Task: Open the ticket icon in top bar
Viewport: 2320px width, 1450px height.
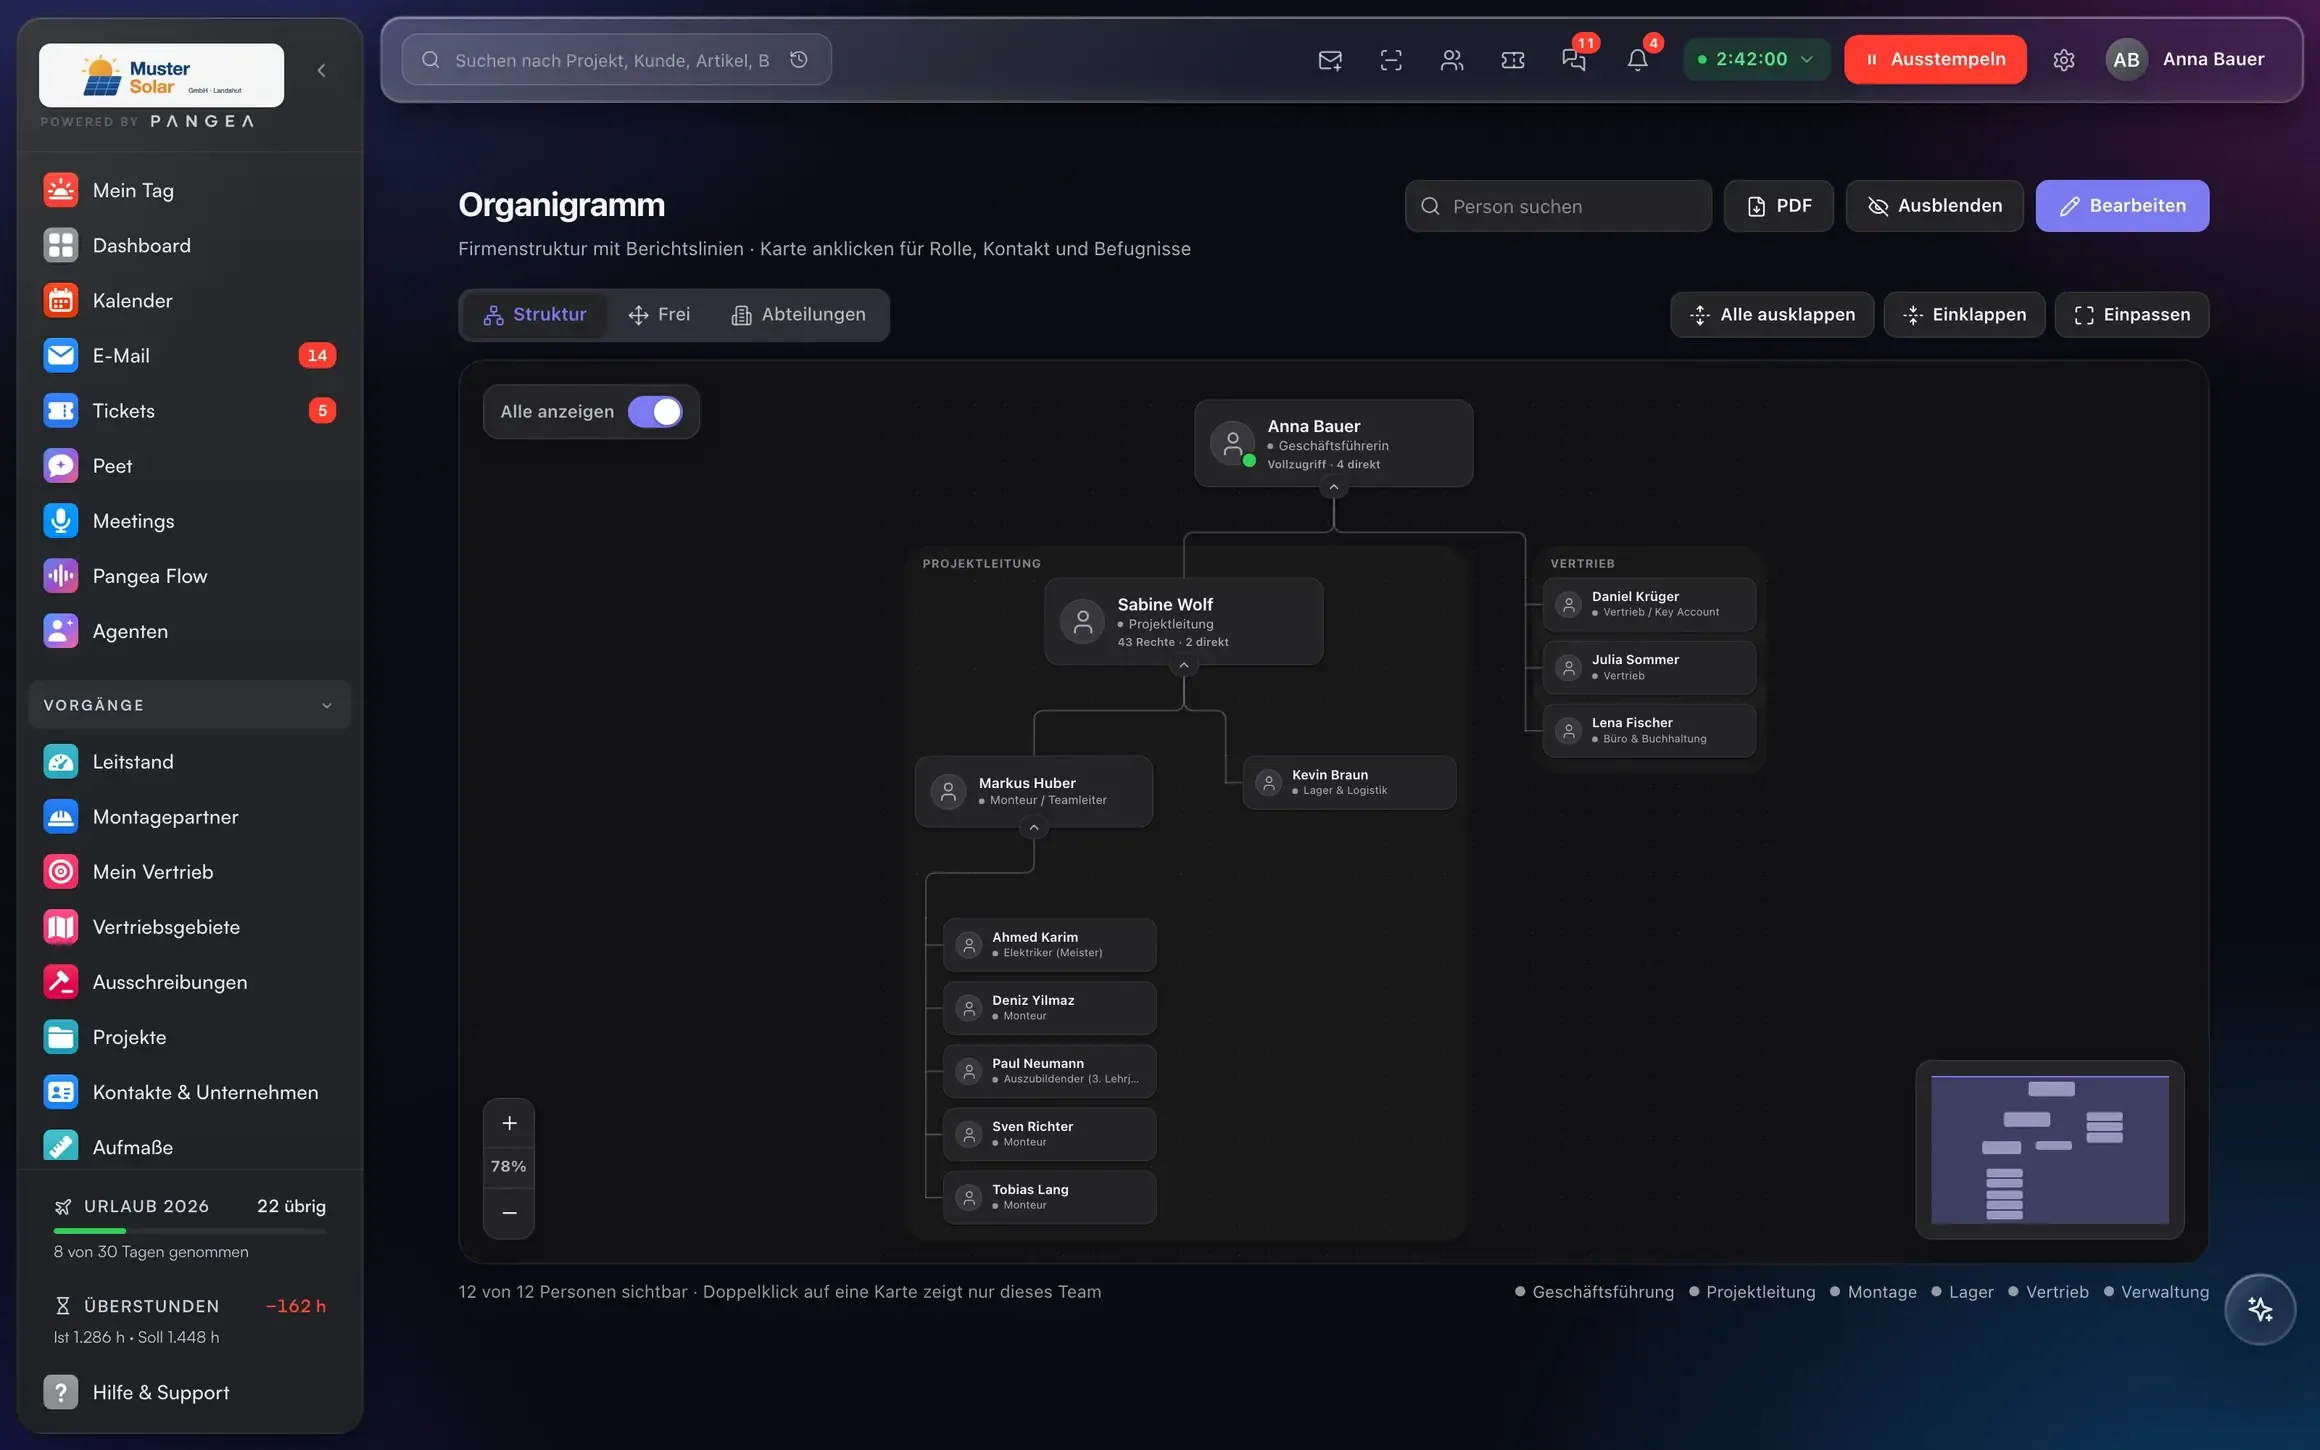Action: coord(1513,60)
